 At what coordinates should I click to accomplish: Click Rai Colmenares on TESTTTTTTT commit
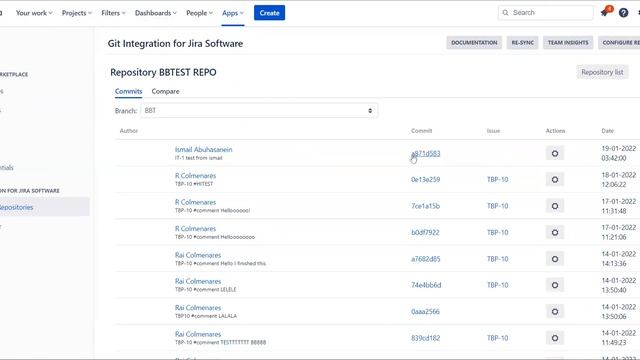(x=198, y=334)
